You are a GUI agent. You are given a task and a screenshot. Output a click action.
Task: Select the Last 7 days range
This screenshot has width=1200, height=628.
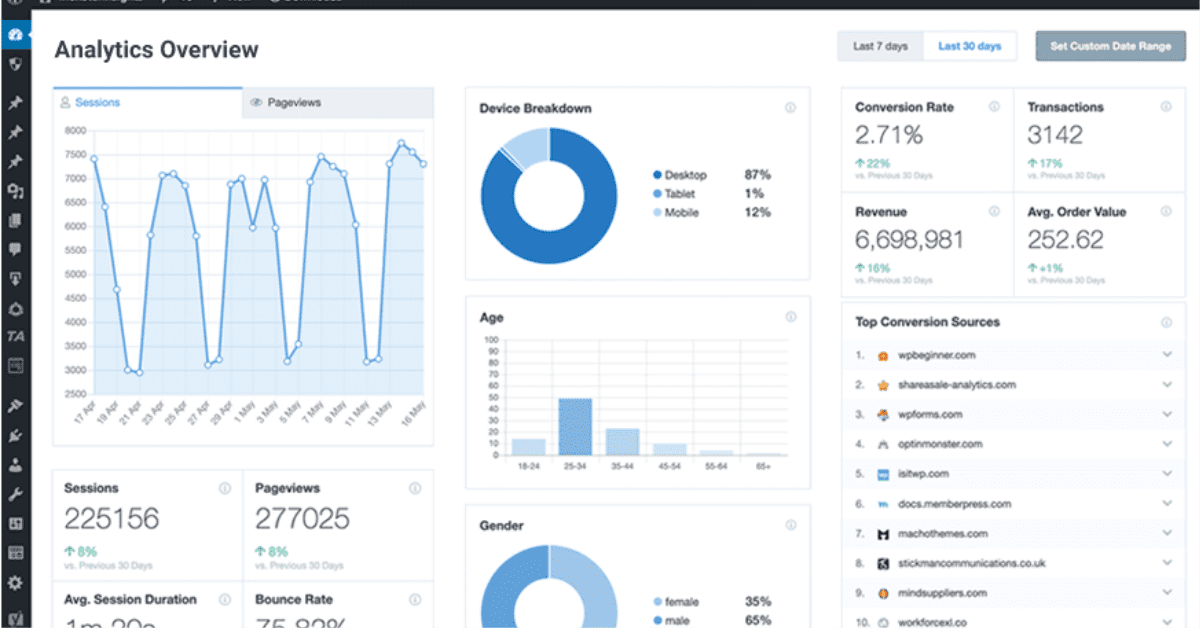coord(880,46)
